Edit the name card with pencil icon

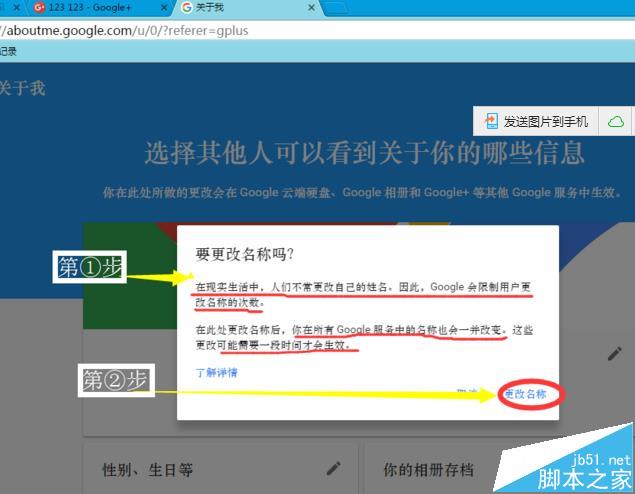[614, 354]
